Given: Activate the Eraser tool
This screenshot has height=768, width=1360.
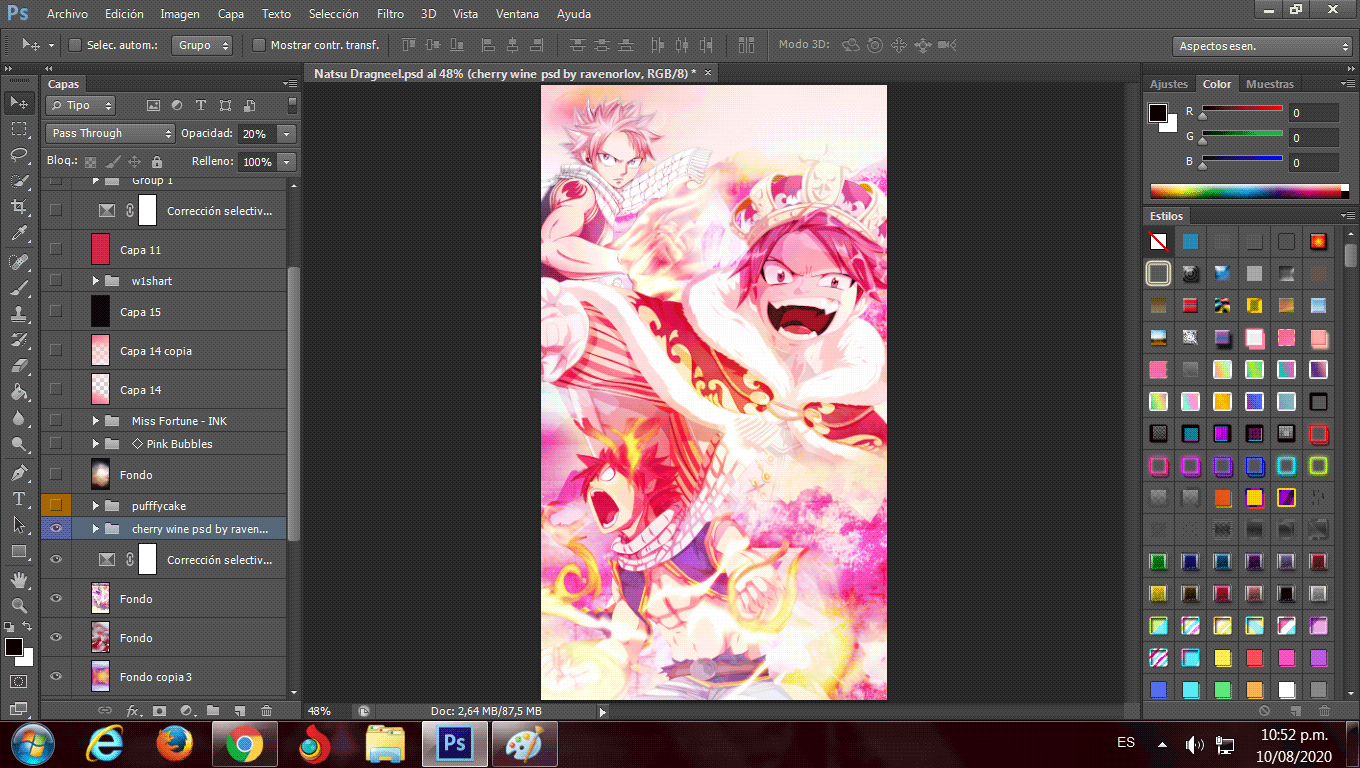Looking at the screenshot, I should pyautogui.click(x=19, y=366).
